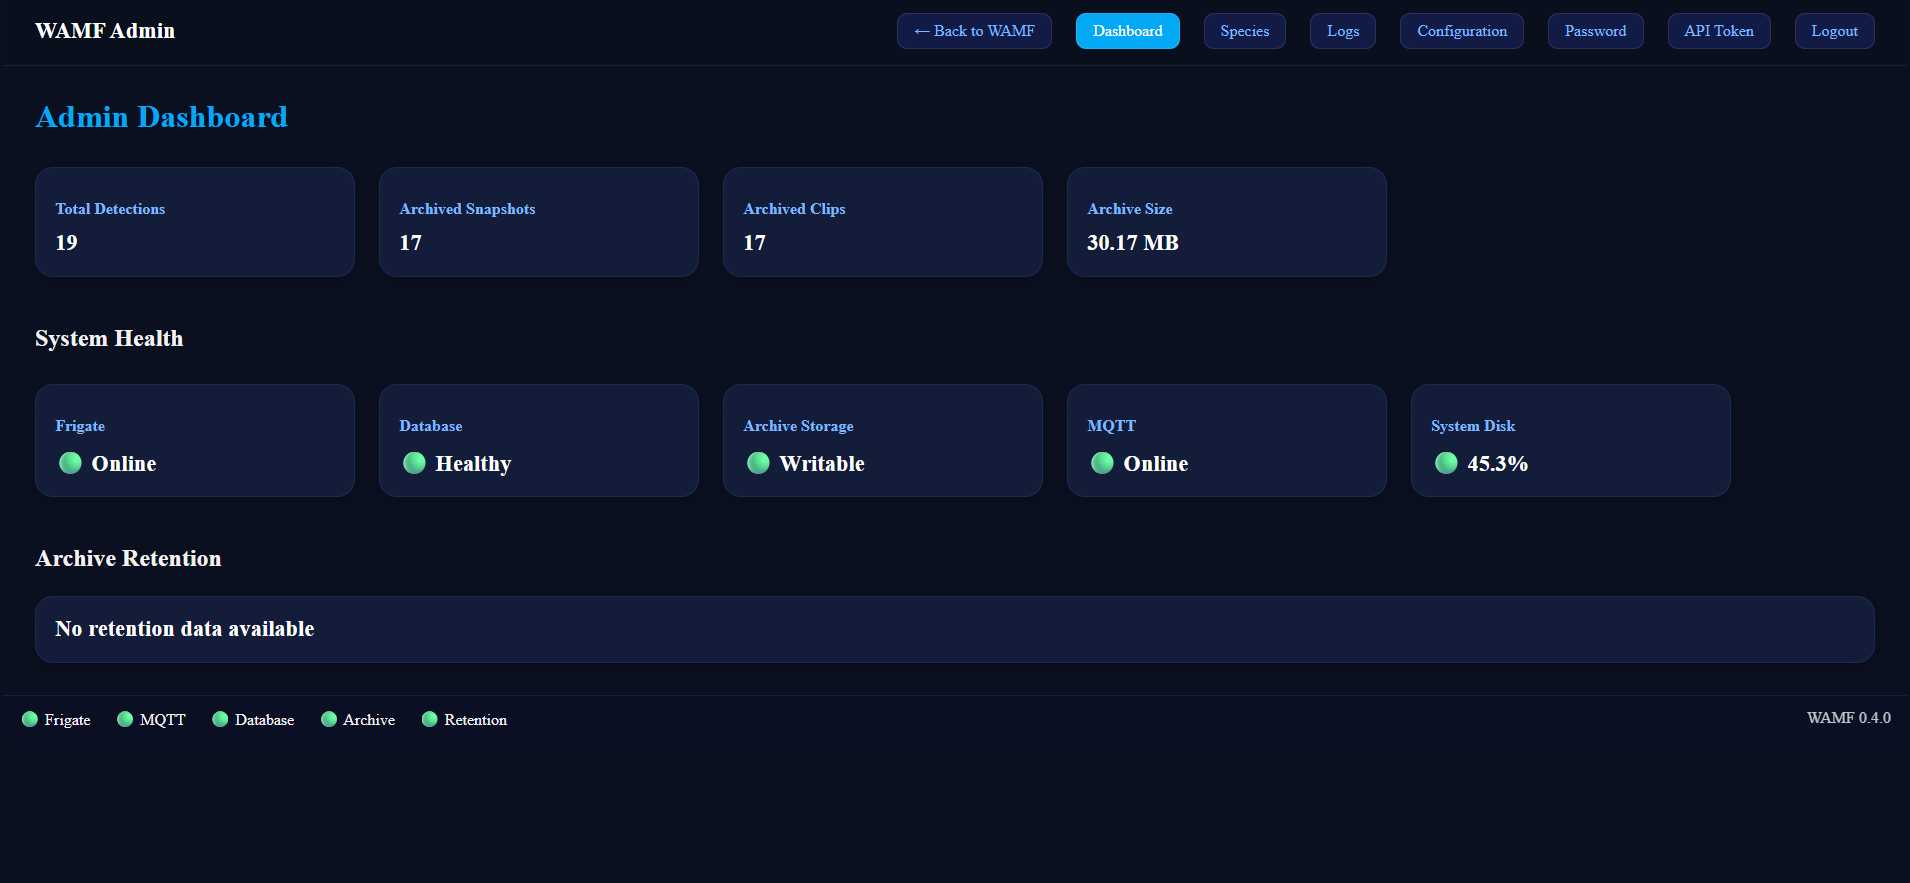The width and height of the screenshot is (1910, 883).
Task: Click the footer Retention status indicator dot
Action: (x=430, y=719)
